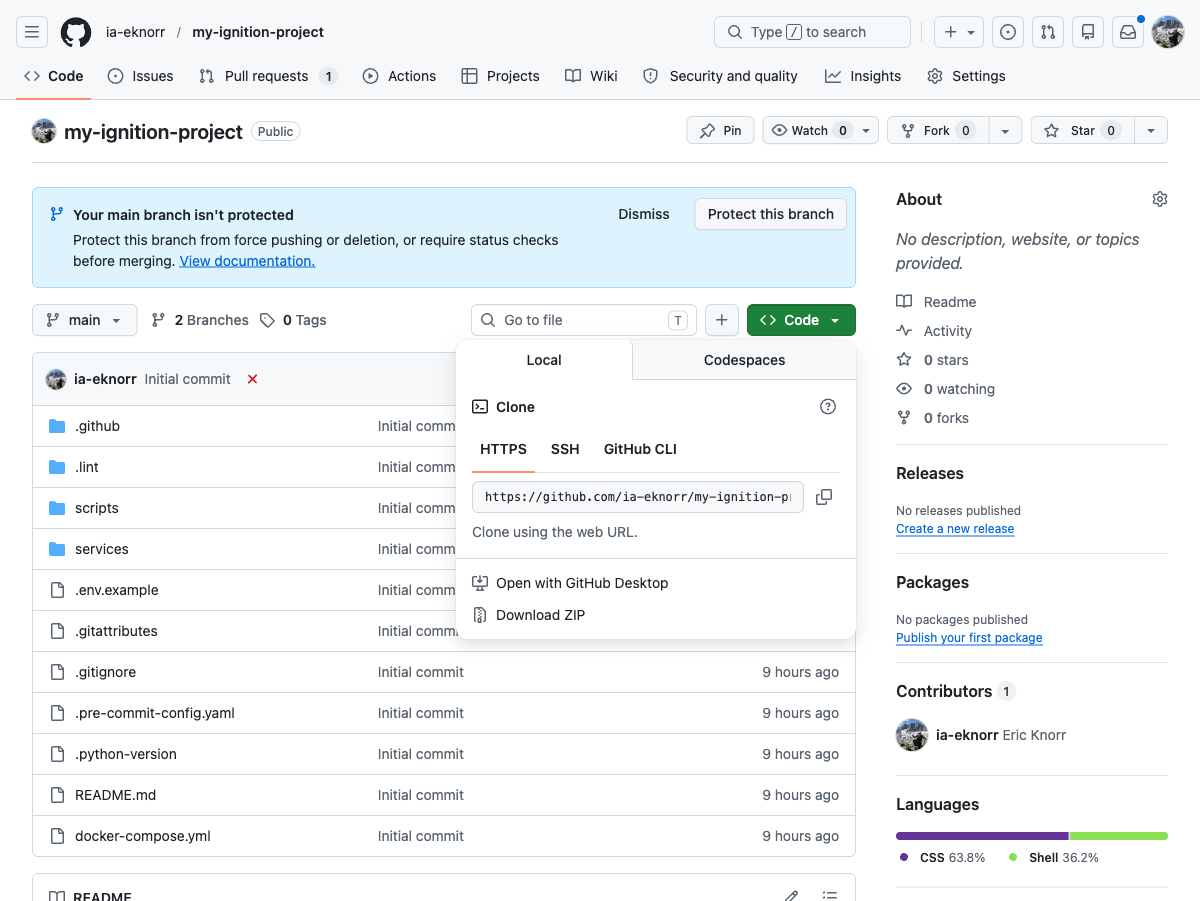Image resolution: width=1200 pixels, height=901 pixels.
Task: Open the .github folder
Action: click(97, 426)
